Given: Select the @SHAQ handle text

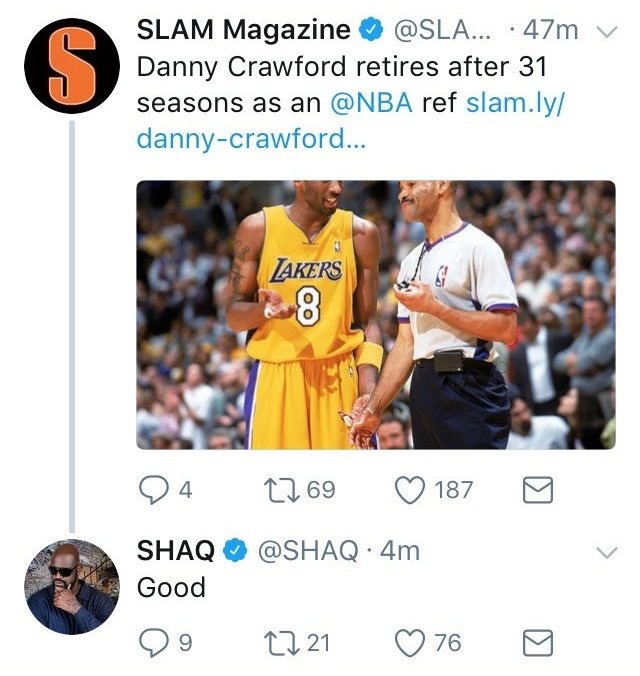Looking at the screenshot, I should (x=308, y=551).
